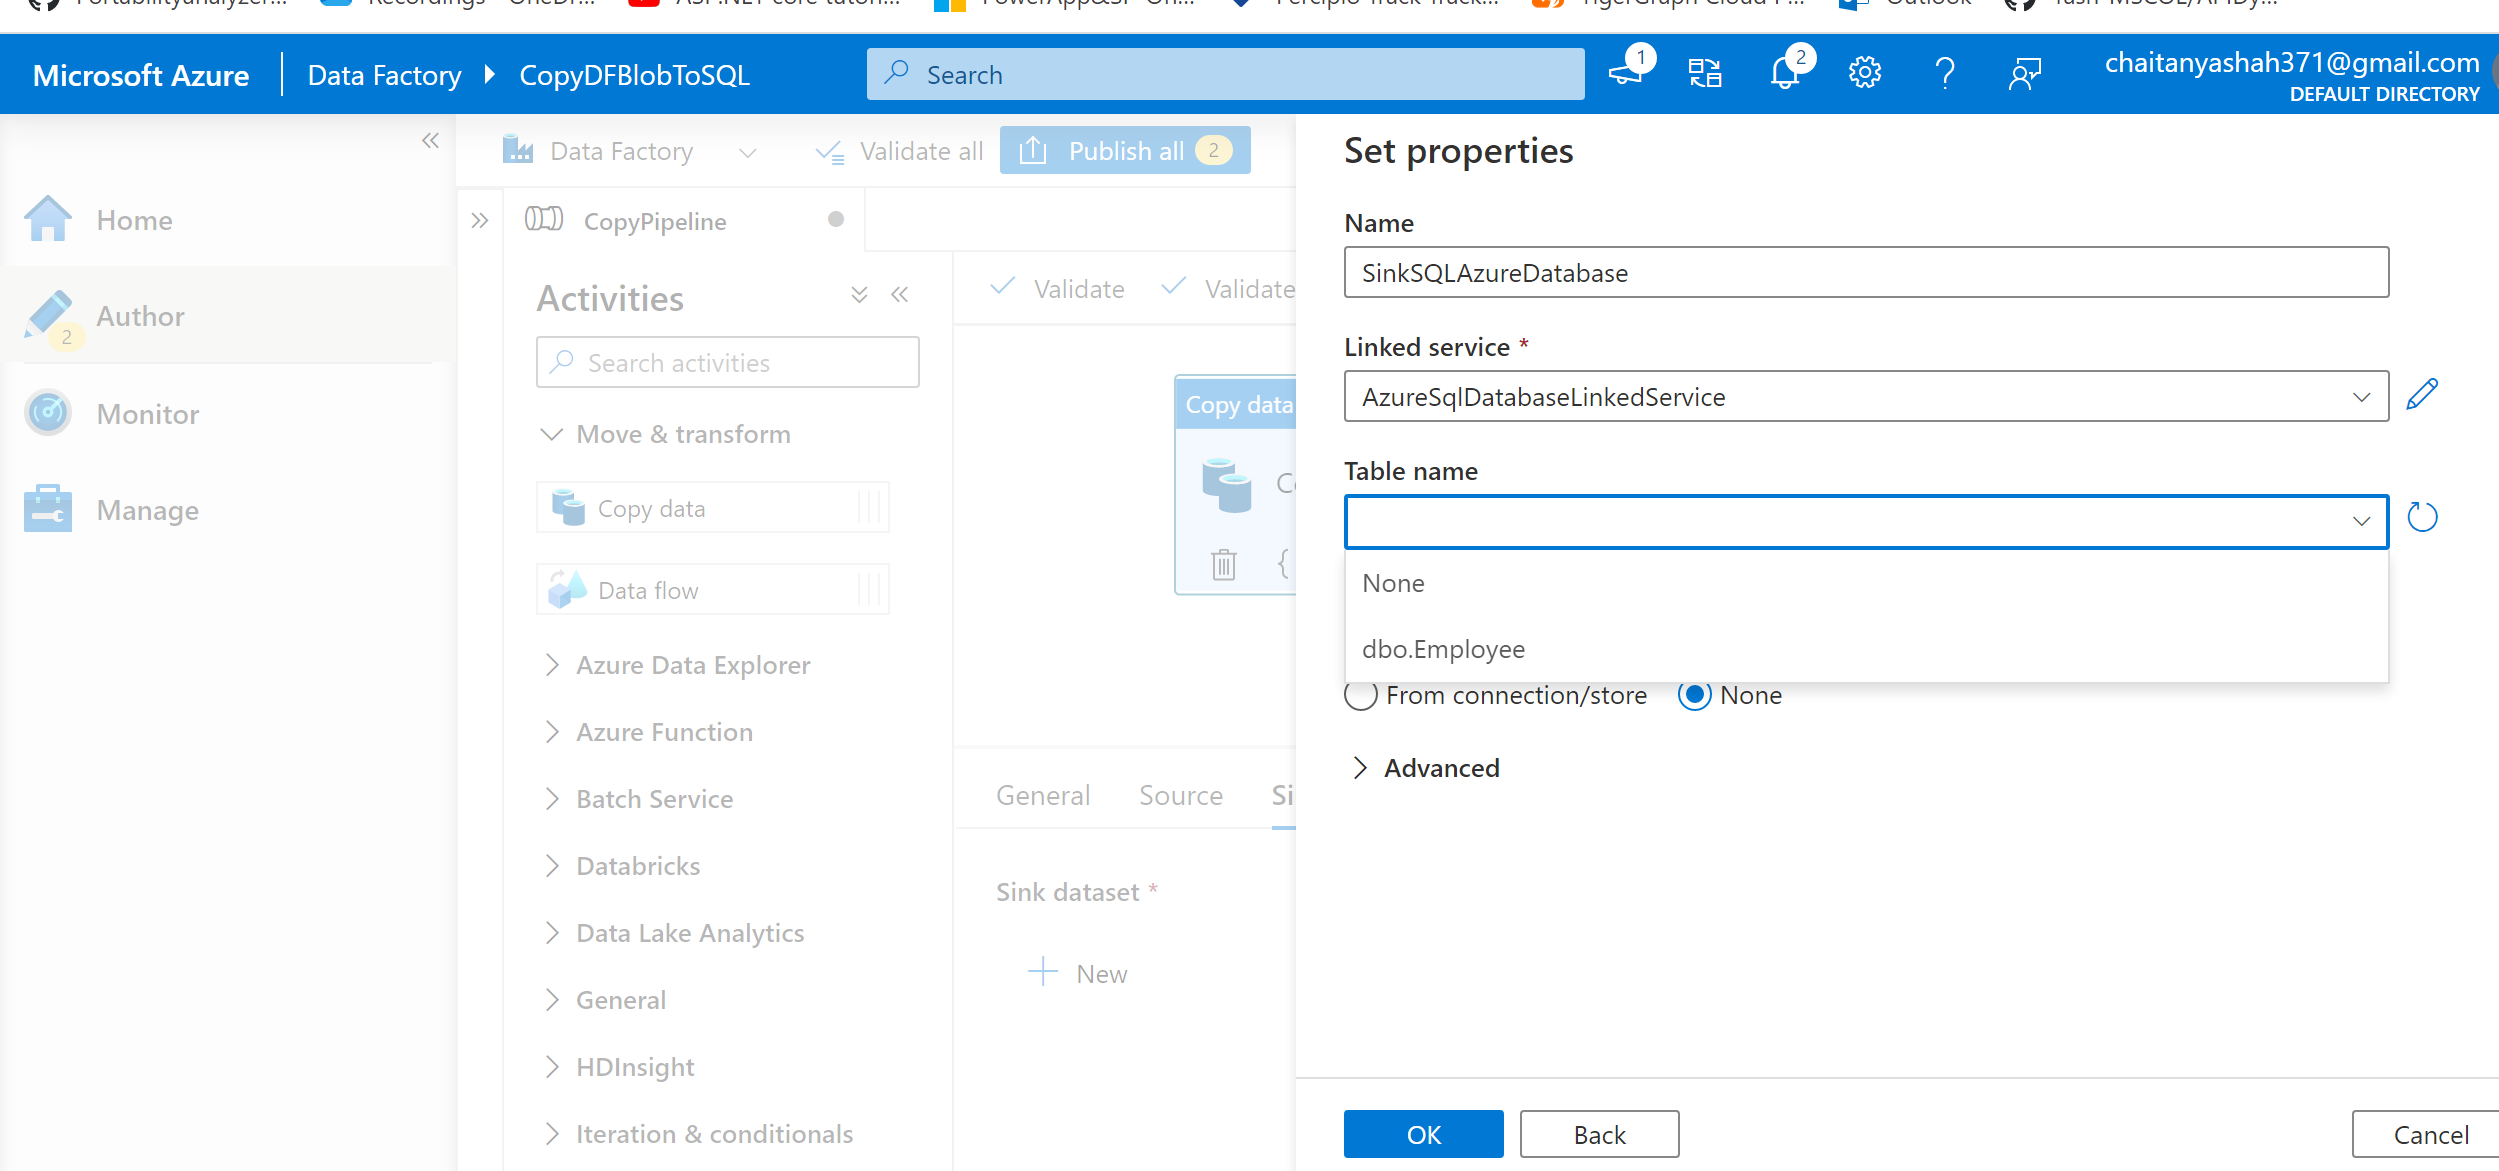The width and height of the screenshot is (2499, 1171).
Task: Open the Author pencil section
Action: (x=140, y=316)
